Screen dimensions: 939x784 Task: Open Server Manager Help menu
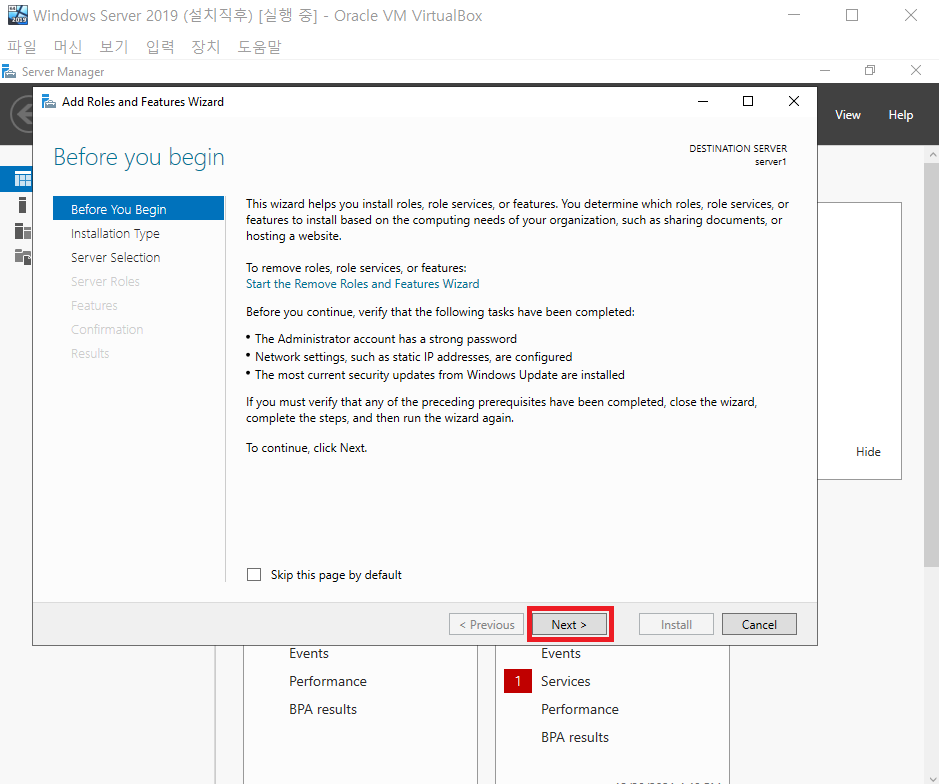coord(900,115)
